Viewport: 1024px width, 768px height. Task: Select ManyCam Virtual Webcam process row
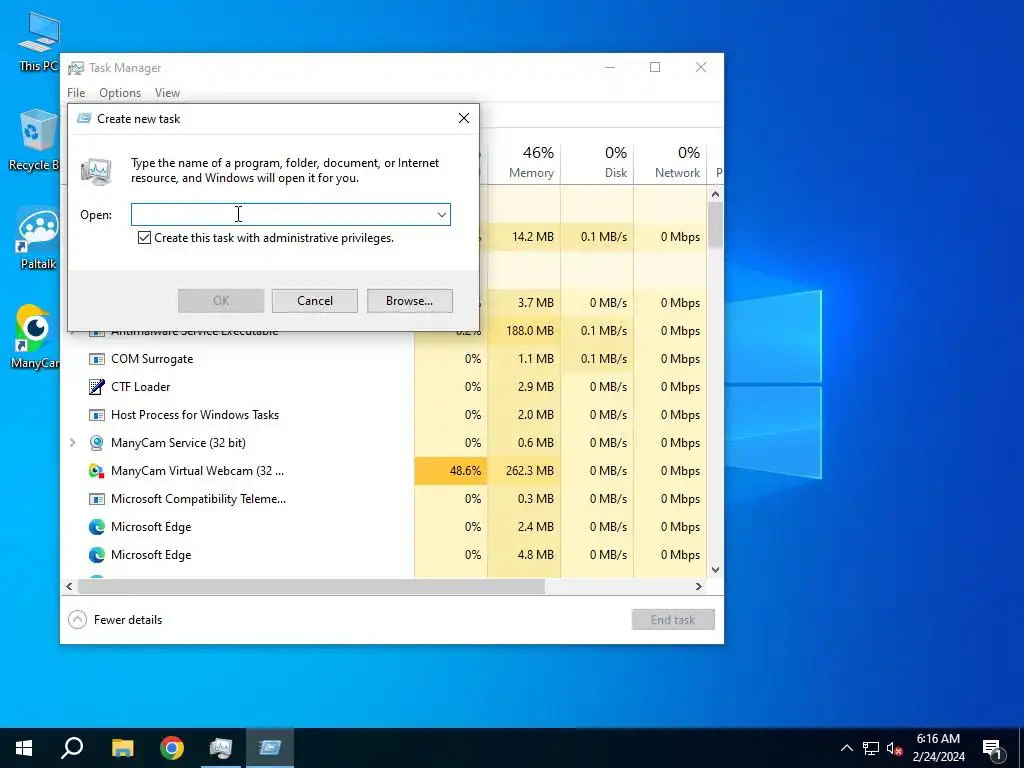(385, 472)
